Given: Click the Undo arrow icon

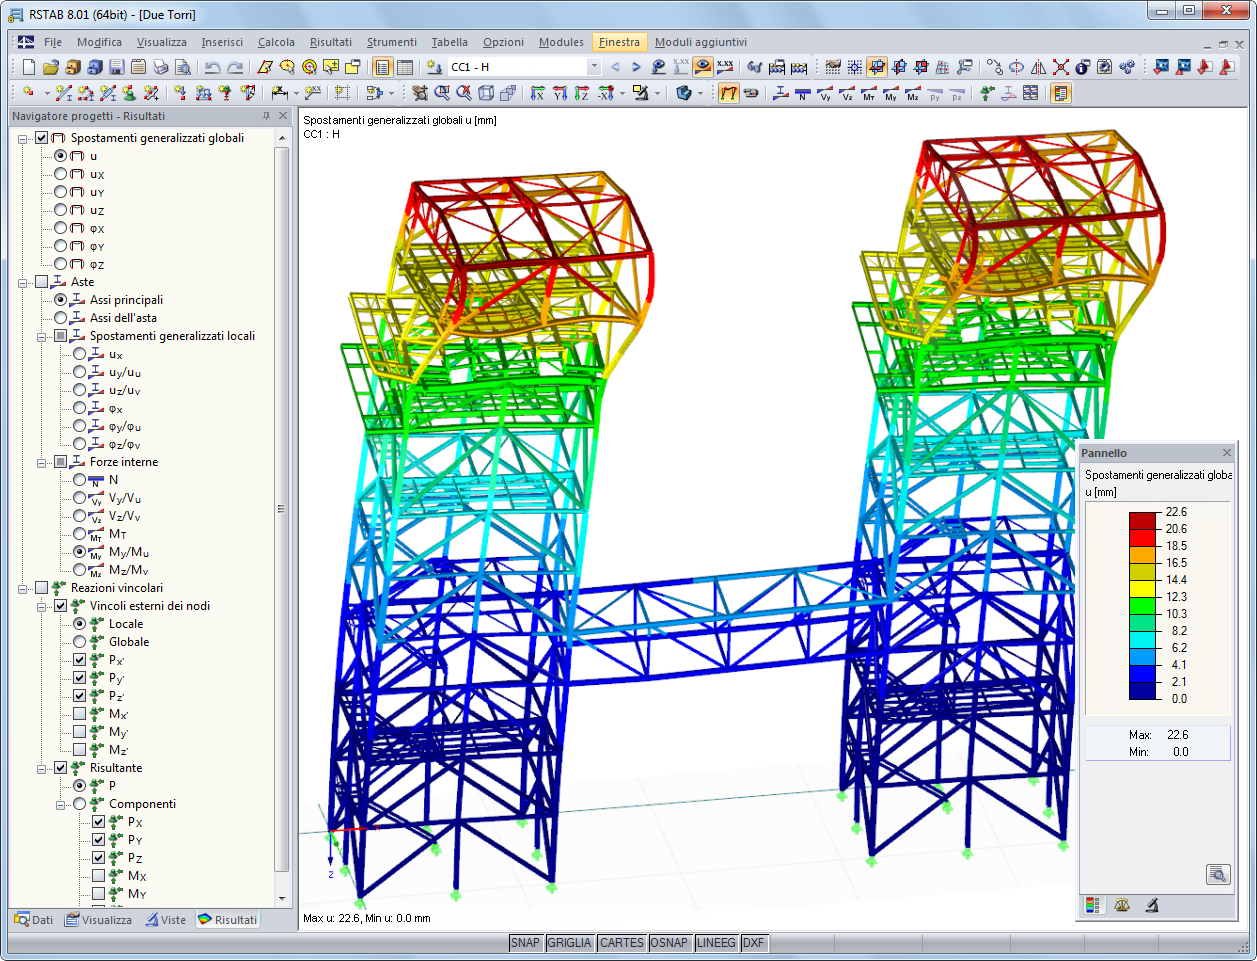Looking at the screenshot, I should click(212, 67).
